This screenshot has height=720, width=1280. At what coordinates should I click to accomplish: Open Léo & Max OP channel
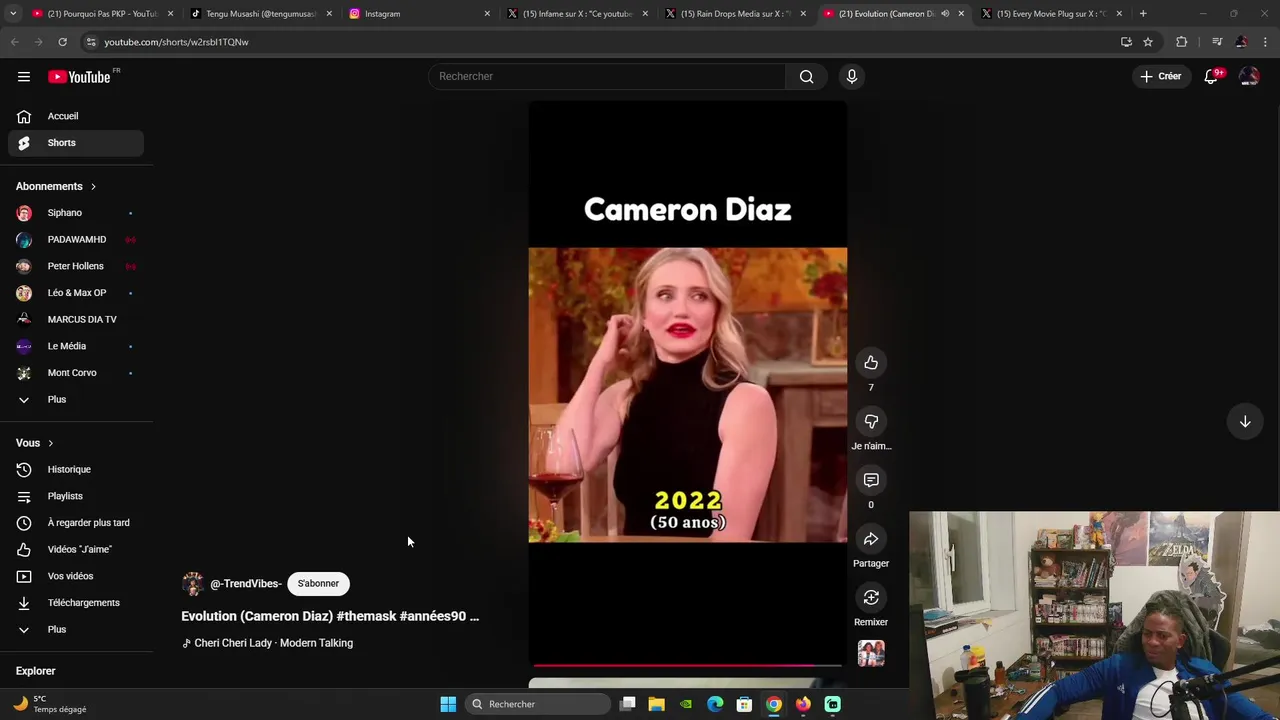click(x=76, y=293)
